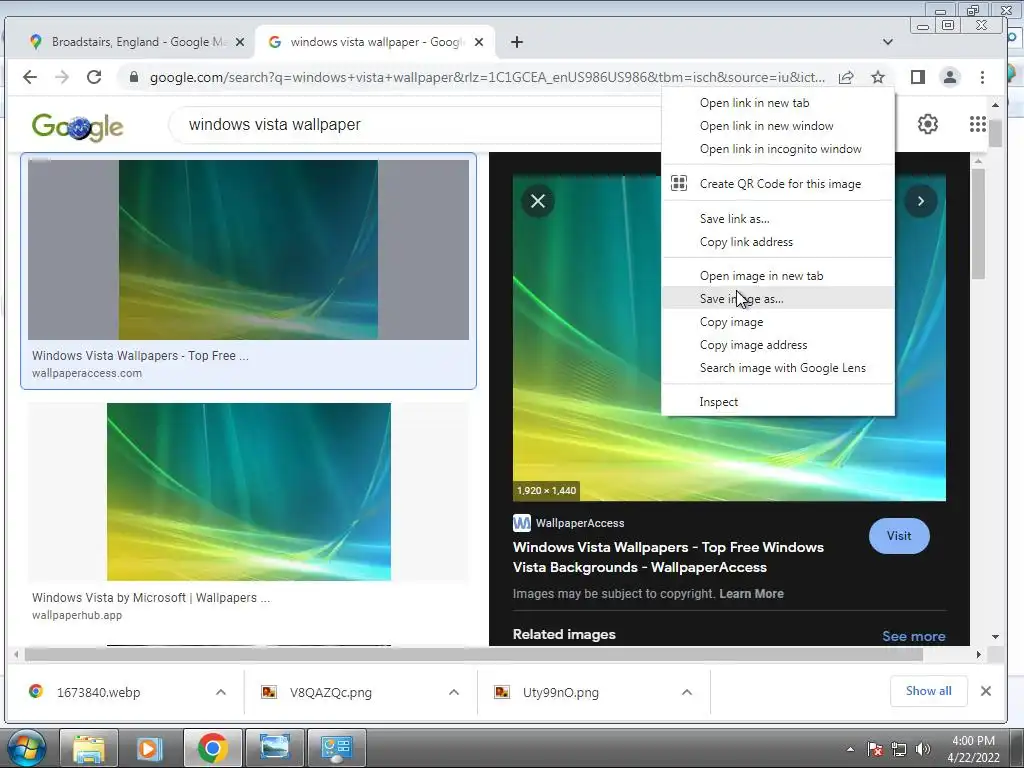Click the picture viewer taskbar icon
This screenshot has width=1024, height=768.
pos(275,748)
